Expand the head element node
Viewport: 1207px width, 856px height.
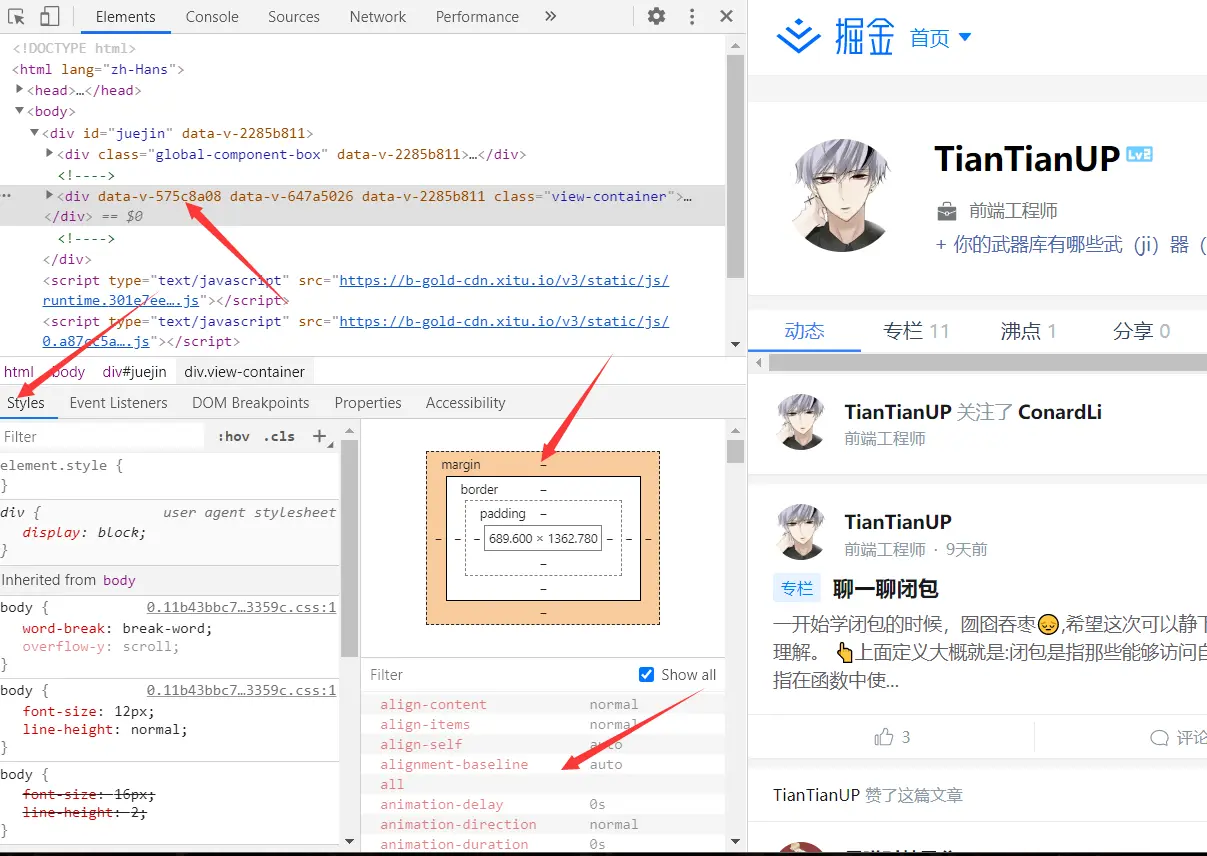pos(20,90)
